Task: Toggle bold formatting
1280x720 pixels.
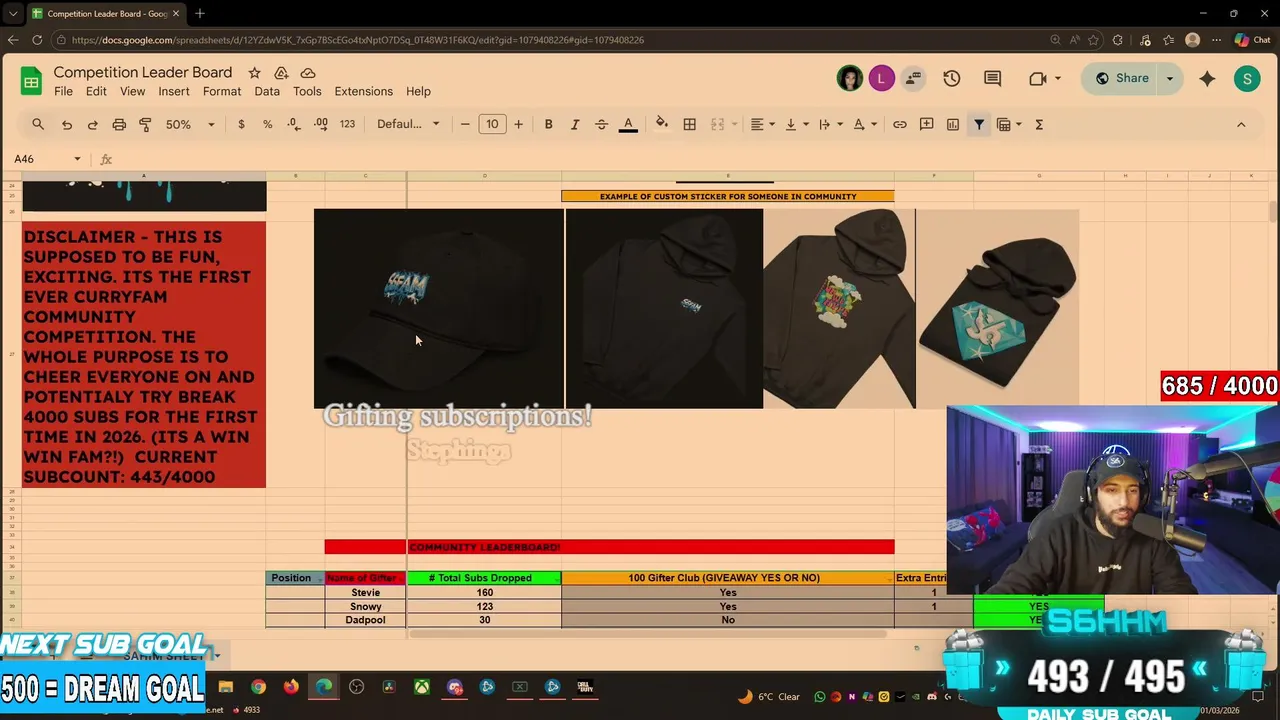Action: [548, 124]
